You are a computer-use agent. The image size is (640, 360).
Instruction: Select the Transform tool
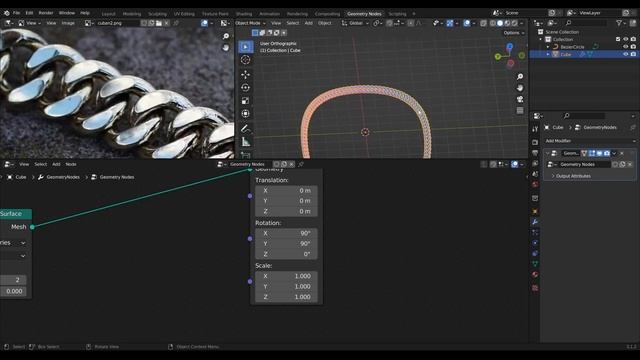tap(245, 113)
